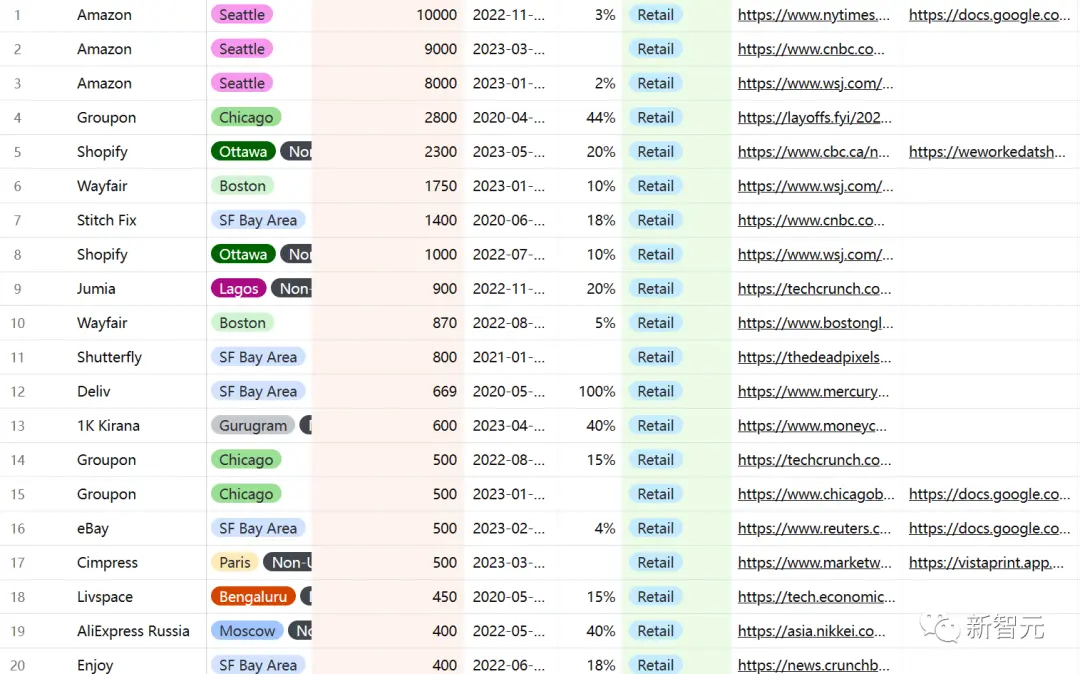Select the Stitch Fix company cell

click(x=107, y=220)
